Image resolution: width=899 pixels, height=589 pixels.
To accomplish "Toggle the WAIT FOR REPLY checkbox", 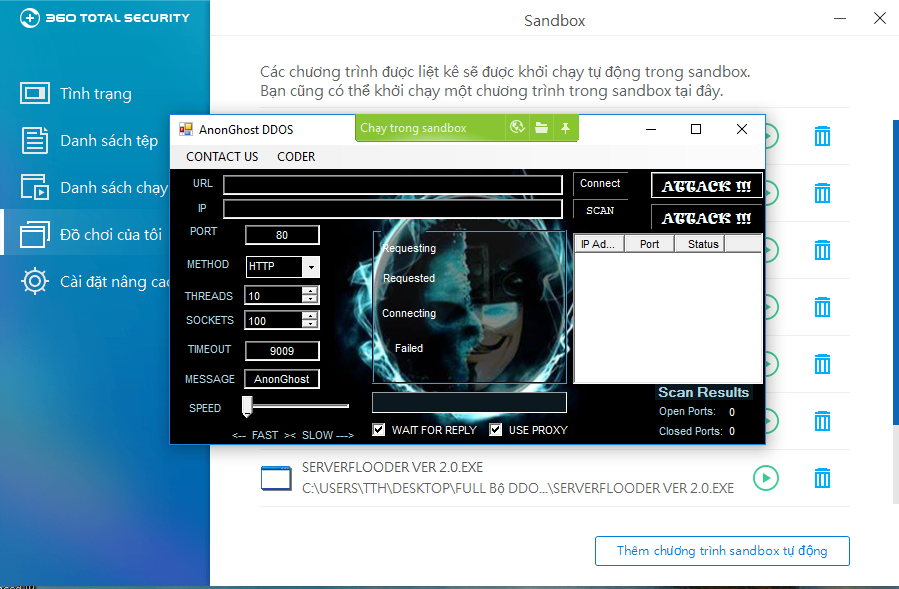I will [x=378, y=430].
